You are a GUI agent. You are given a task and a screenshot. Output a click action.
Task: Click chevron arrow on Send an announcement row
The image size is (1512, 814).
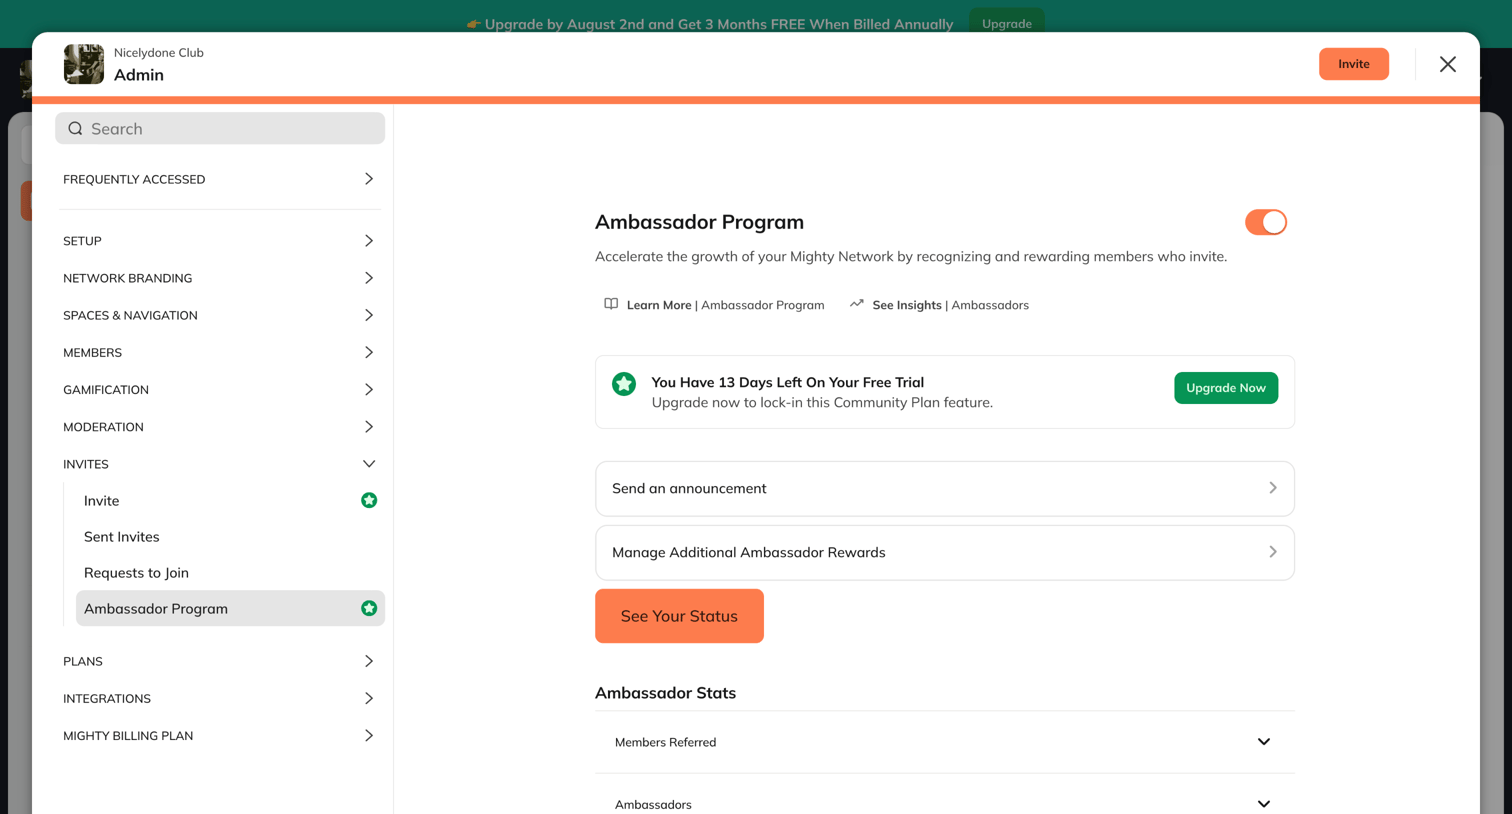click(x=1272, y=488)
